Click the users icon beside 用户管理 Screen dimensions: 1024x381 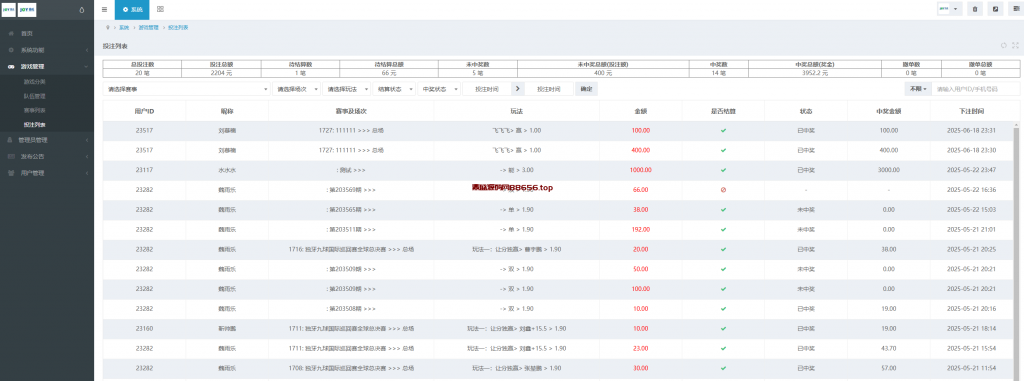coord(11,173)
